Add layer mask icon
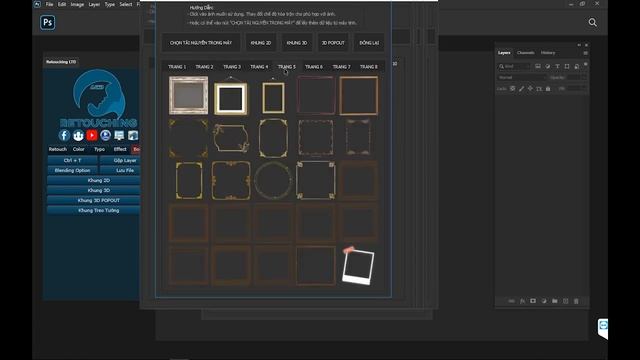Screen dimensions: 640x360 pyautogui.click(x=533, y=301)
